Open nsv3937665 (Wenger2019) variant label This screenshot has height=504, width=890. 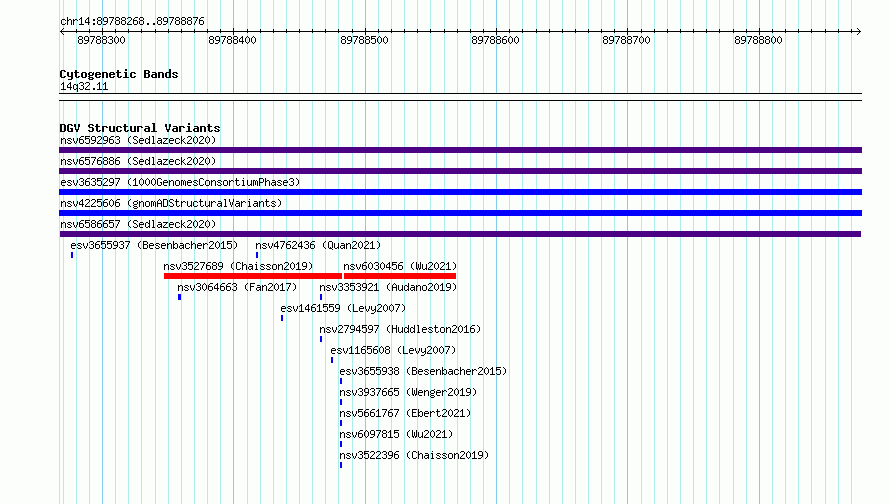pyautogui.click(x=408, y=392)
